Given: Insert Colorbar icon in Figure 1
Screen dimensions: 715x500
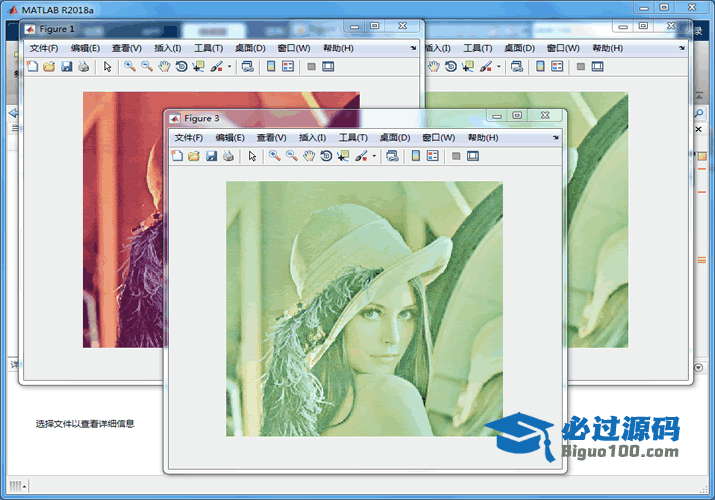Looking at the screenshot, I should pyautogui.click(x=271, y=67).
